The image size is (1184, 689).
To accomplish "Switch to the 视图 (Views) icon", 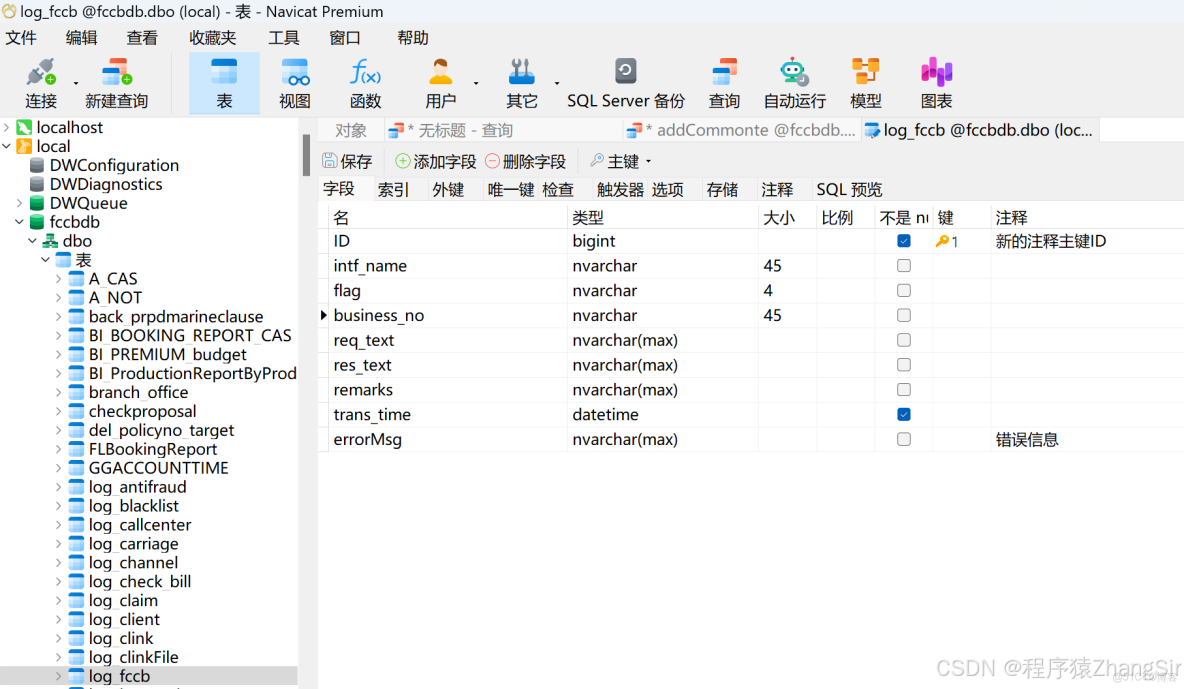I will [295, 82].
